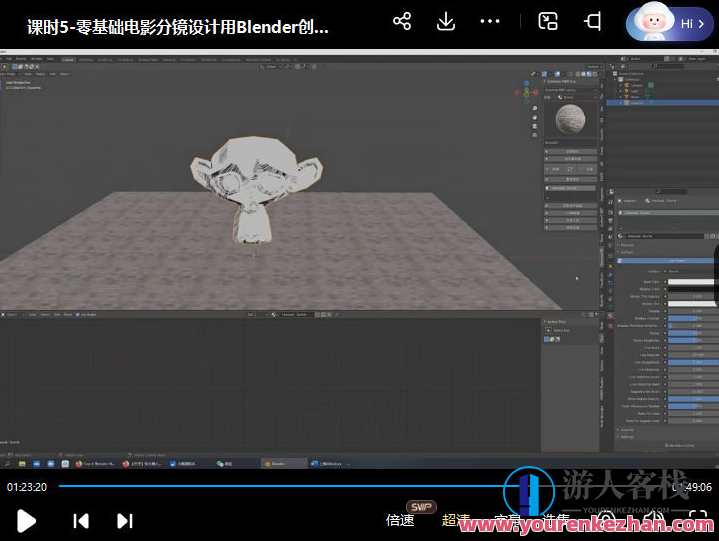Download the video using the download icon
Viewport: 719px width, 541px height.
[445, 22]
